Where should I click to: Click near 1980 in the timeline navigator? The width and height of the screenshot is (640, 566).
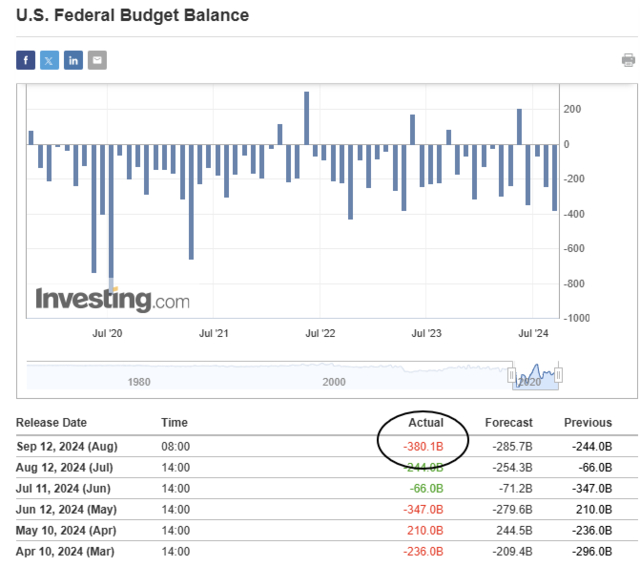(140, 382)
